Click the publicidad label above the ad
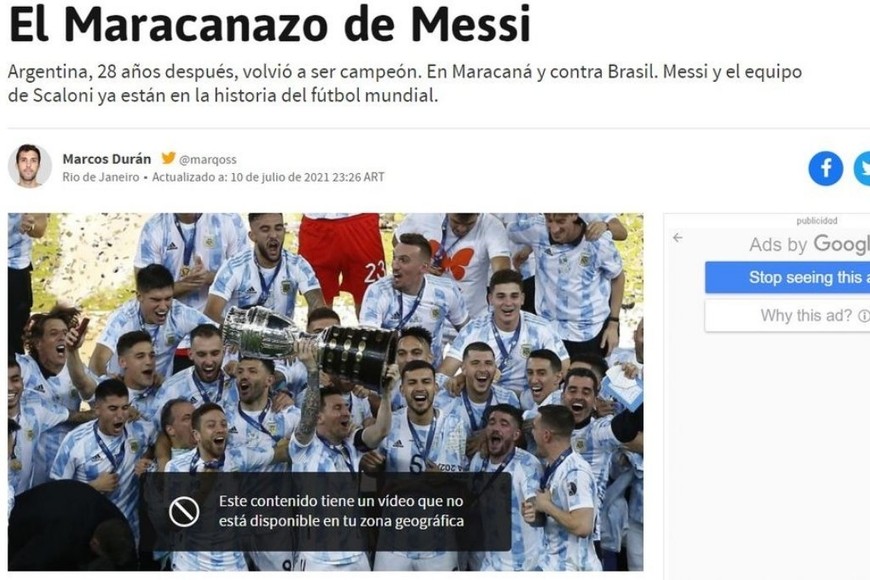 coord(817,220)
